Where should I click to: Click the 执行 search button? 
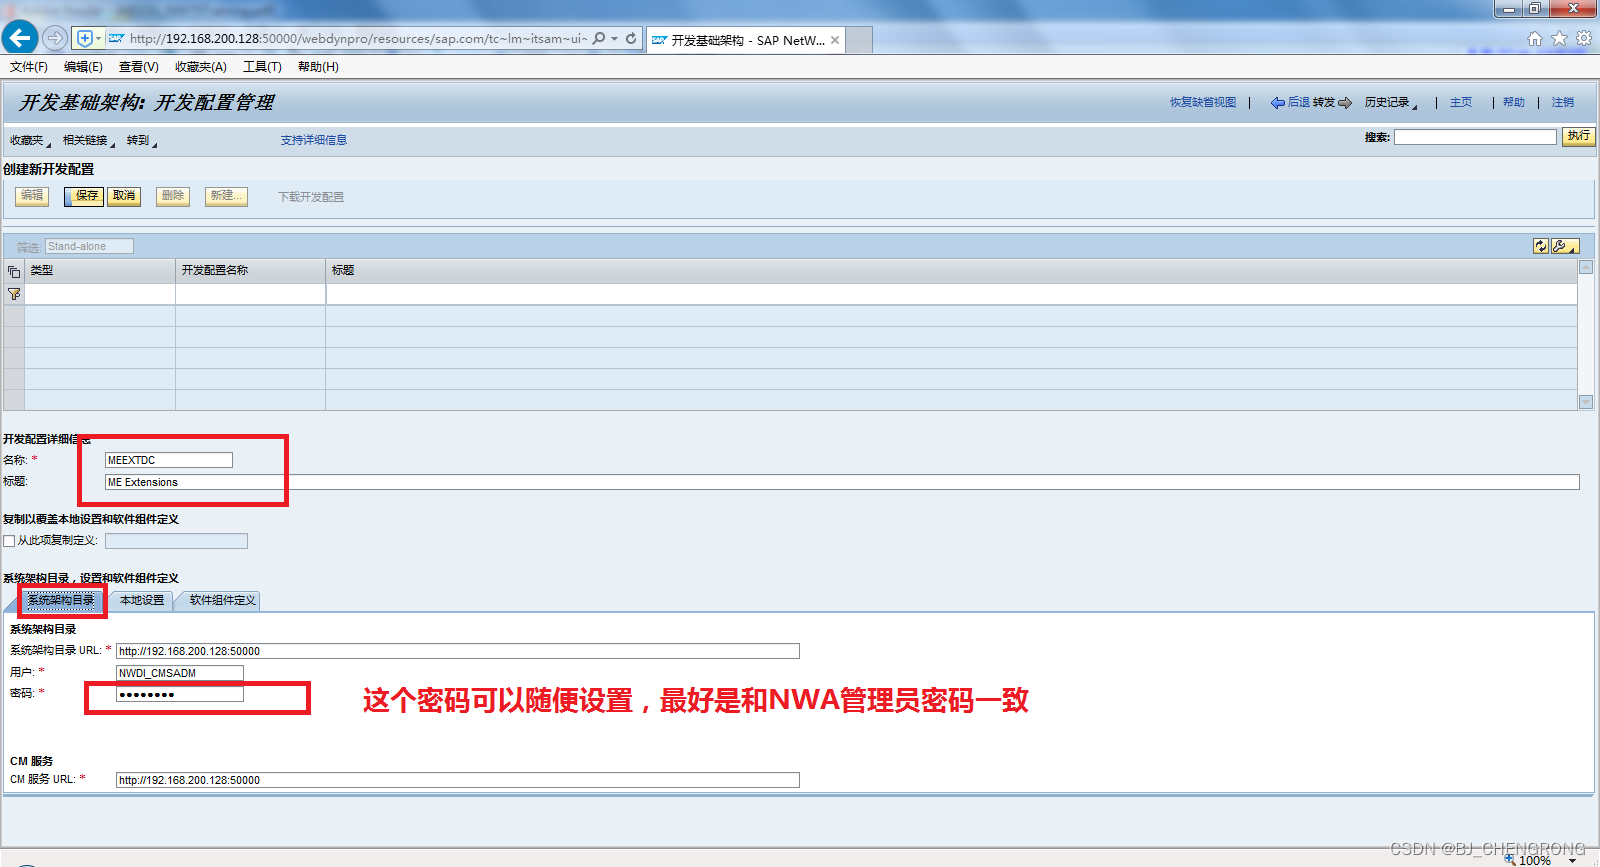1578,136
